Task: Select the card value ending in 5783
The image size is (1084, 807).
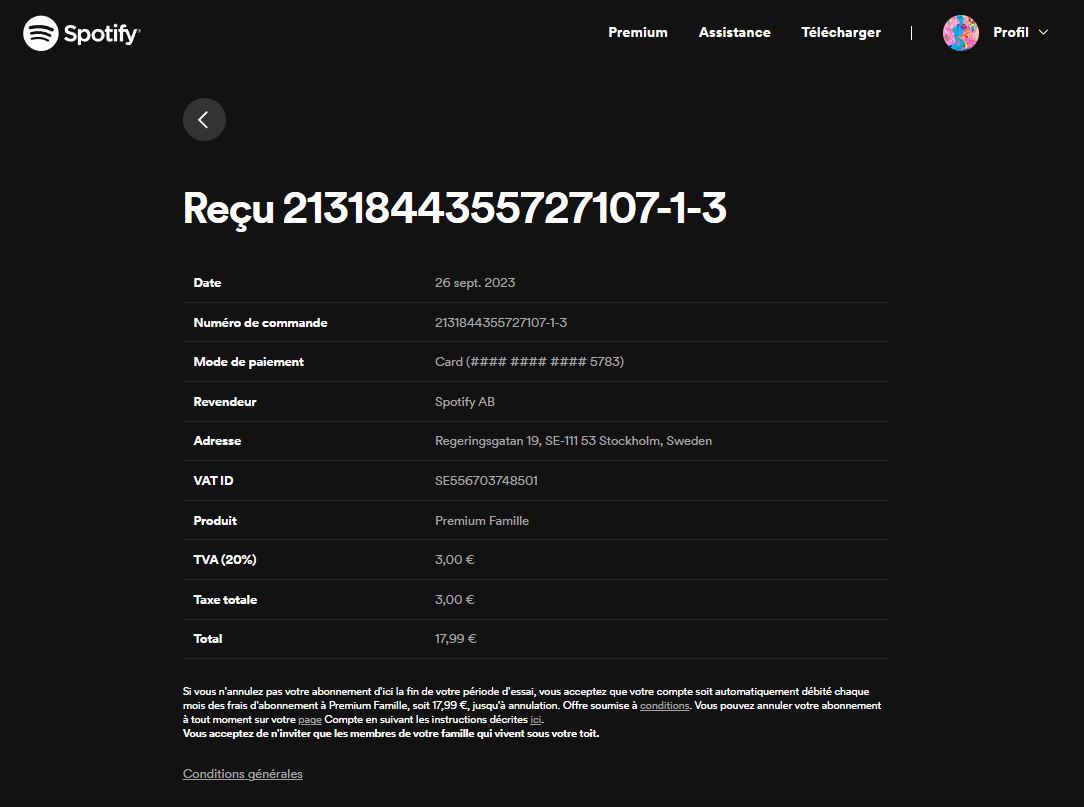Action: click(x=529, y=362)
